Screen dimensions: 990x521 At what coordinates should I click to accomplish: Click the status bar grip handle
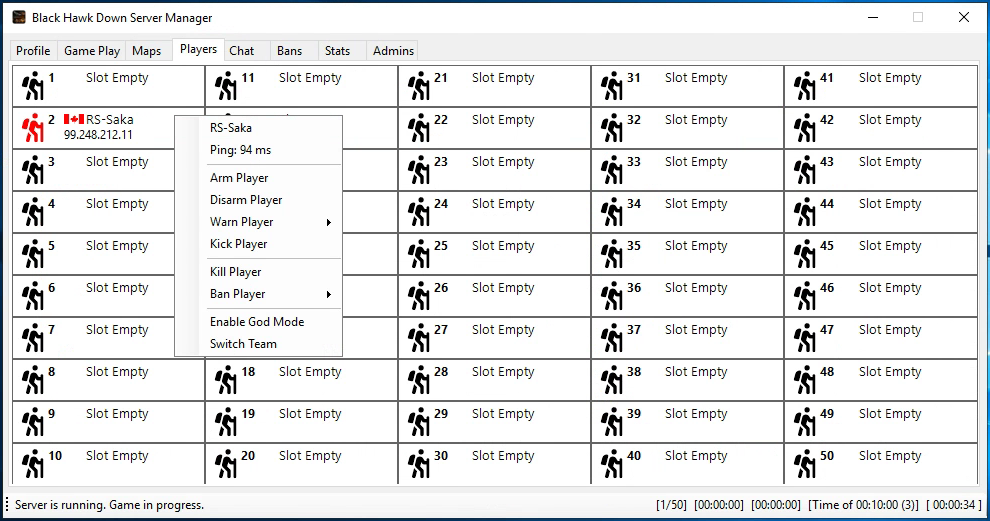pyautogui.click(x=7, y=505)
